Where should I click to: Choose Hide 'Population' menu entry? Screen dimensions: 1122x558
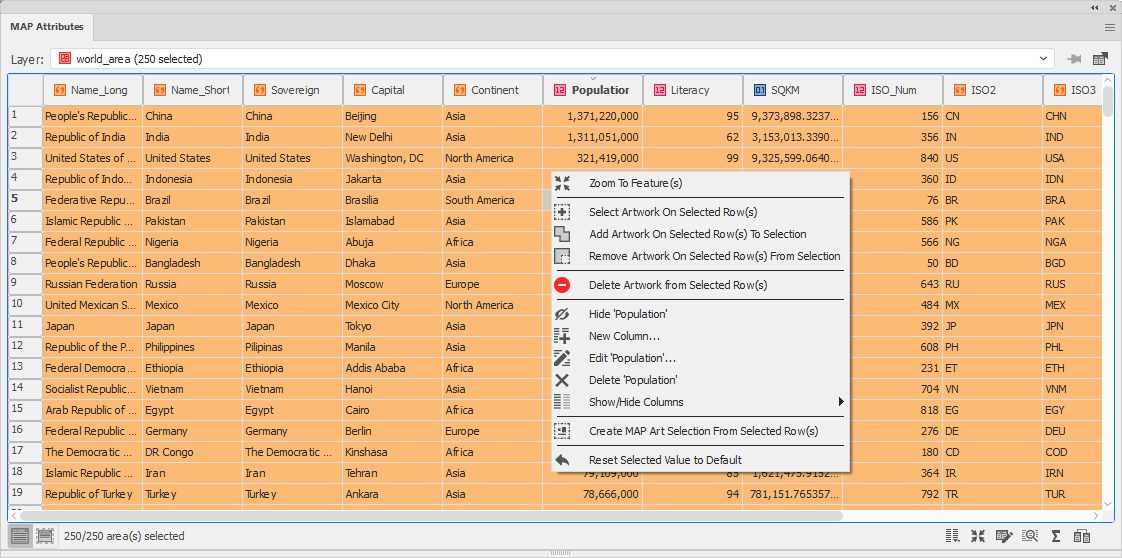click(x=701, y=314)
